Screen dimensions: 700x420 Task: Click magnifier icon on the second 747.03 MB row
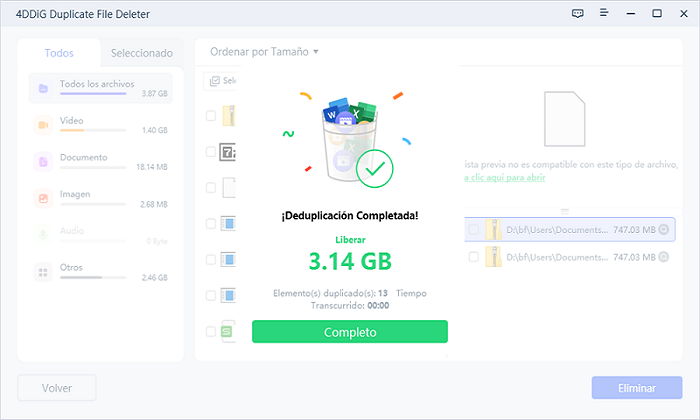coord(664,257)
